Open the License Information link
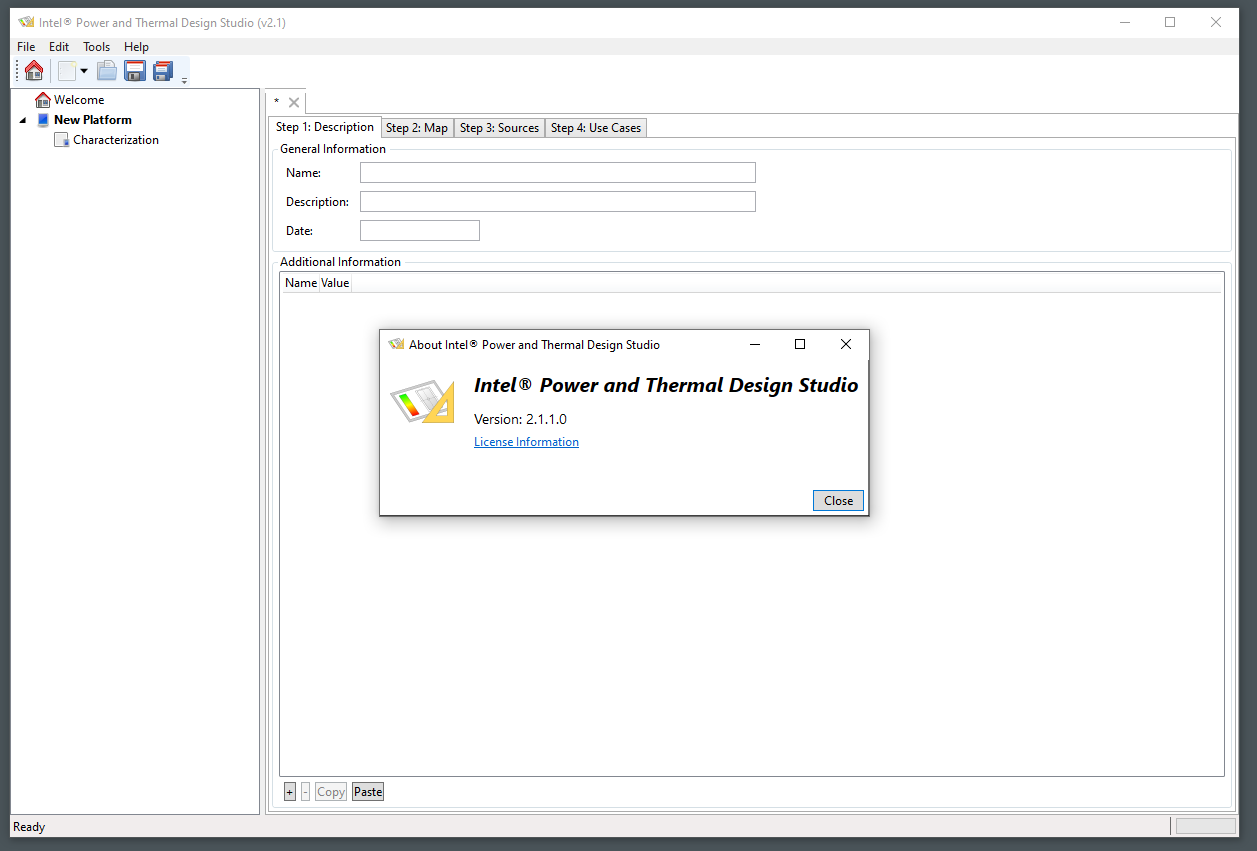 click(526, 442)
